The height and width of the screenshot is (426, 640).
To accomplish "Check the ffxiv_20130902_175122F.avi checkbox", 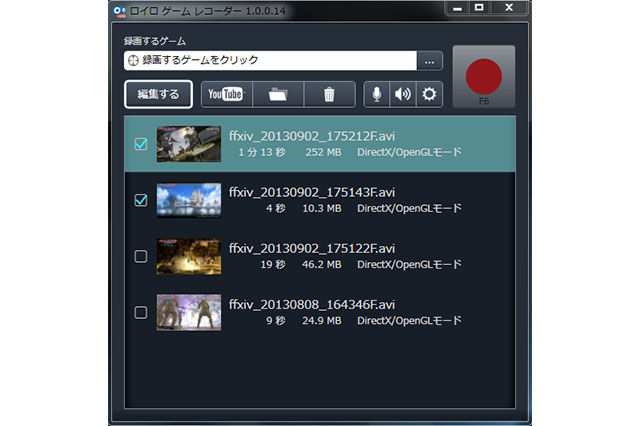I will pos(141,256).
